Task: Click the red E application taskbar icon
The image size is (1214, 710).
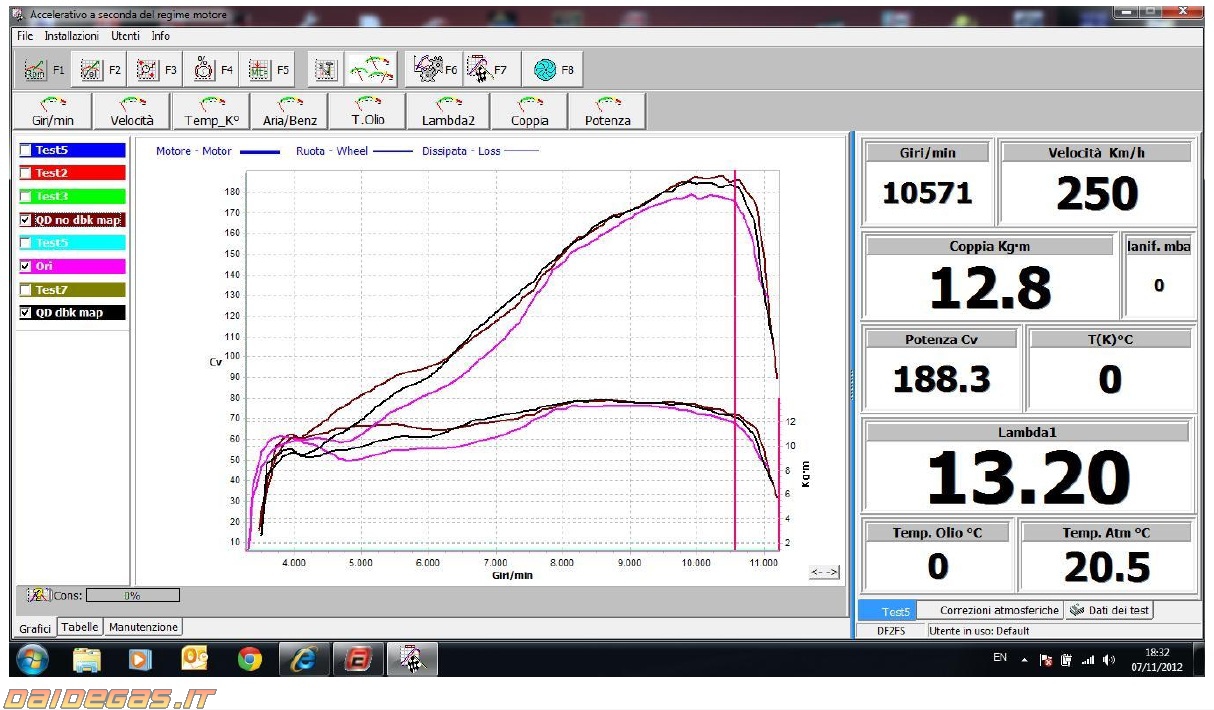Action: 358,659
